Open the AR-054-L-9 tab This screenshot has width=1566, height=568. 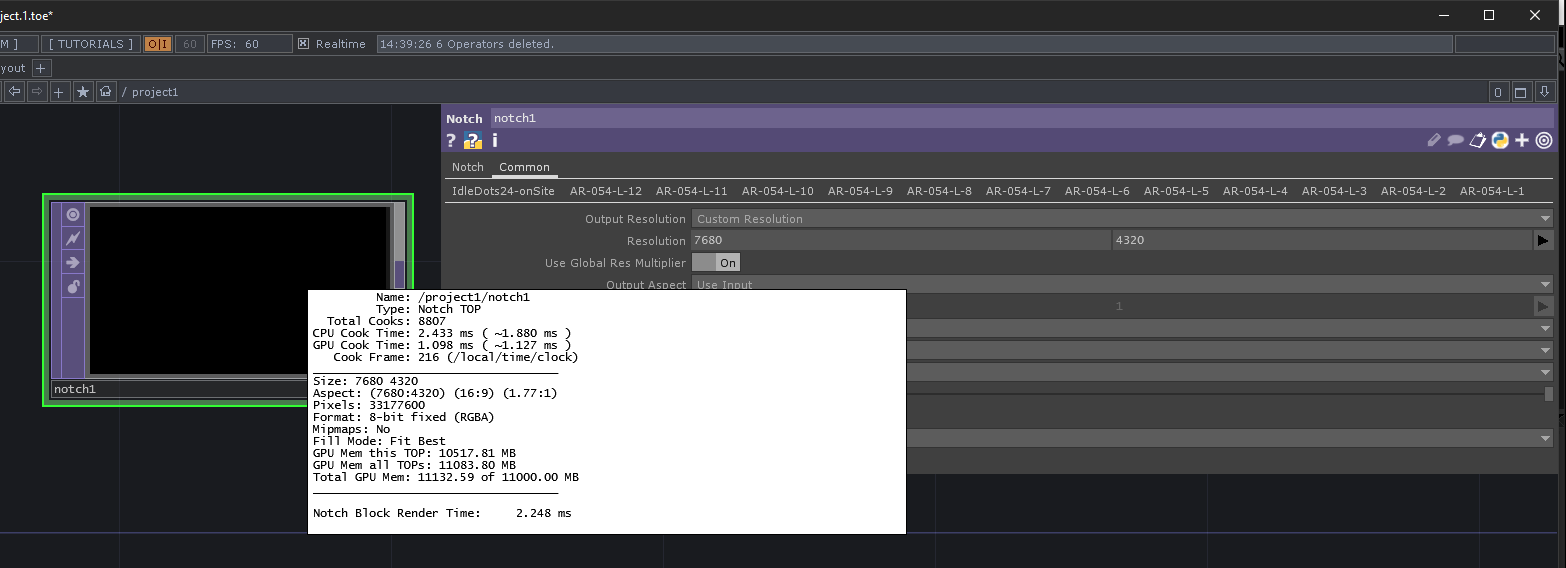tap(860, 191)
